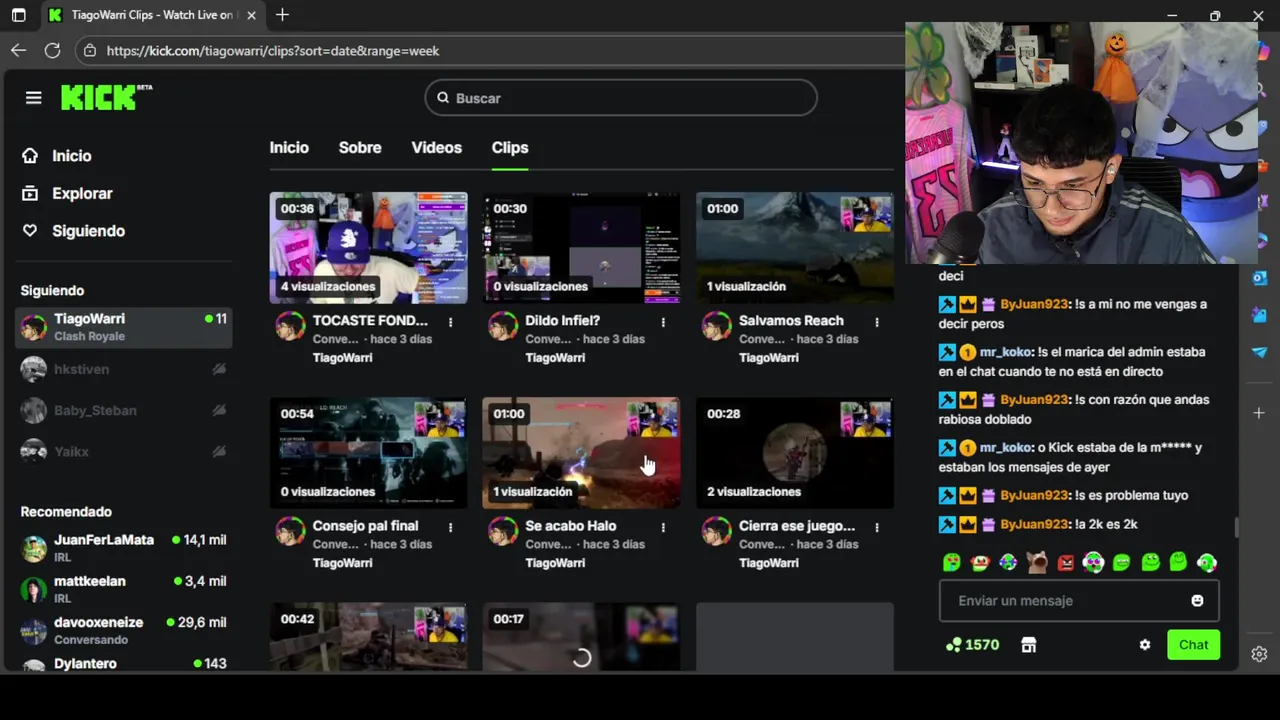Open the hamburger menu beside the Kick logo
Screen dimensions: 1280x720
point(34,97)
